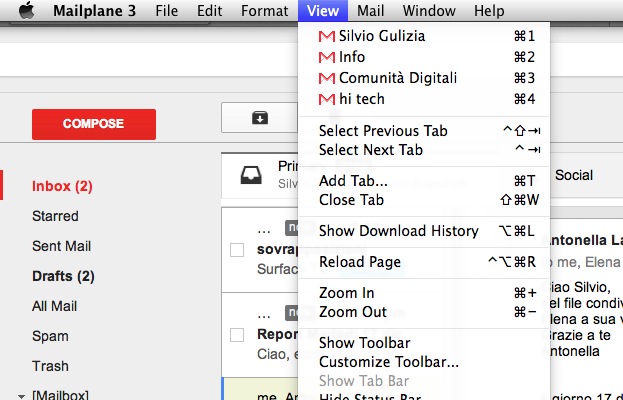Open Drafts (2) folder
Viewport: 623px width, 400px height.
click(x=63, y=276)
